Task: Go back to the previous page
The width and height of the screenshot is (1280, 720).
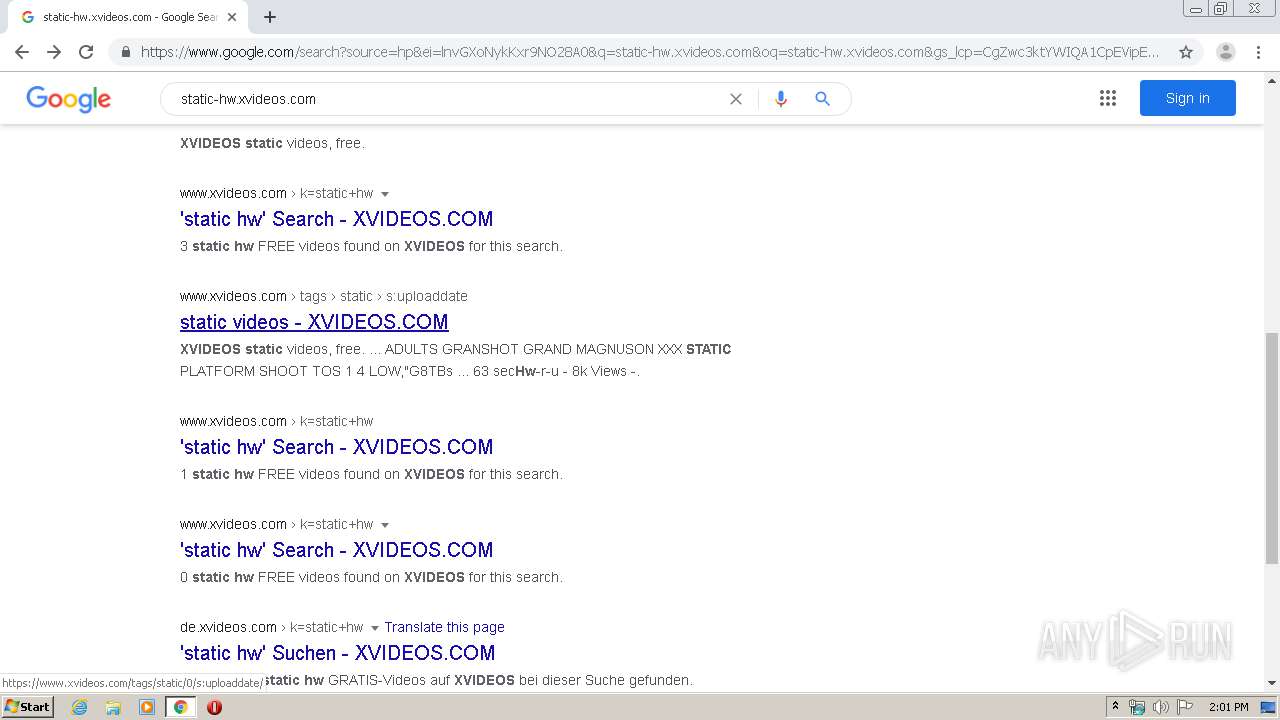Action: (x=22, y=52)
